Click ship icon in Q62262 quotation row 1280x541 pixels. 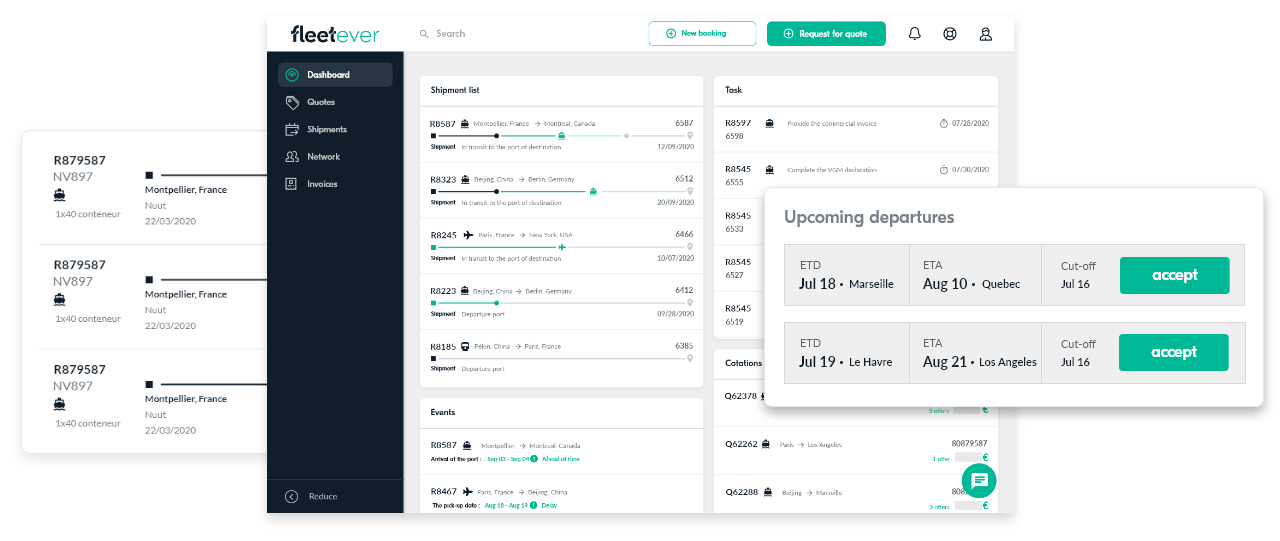pos(766,444)
